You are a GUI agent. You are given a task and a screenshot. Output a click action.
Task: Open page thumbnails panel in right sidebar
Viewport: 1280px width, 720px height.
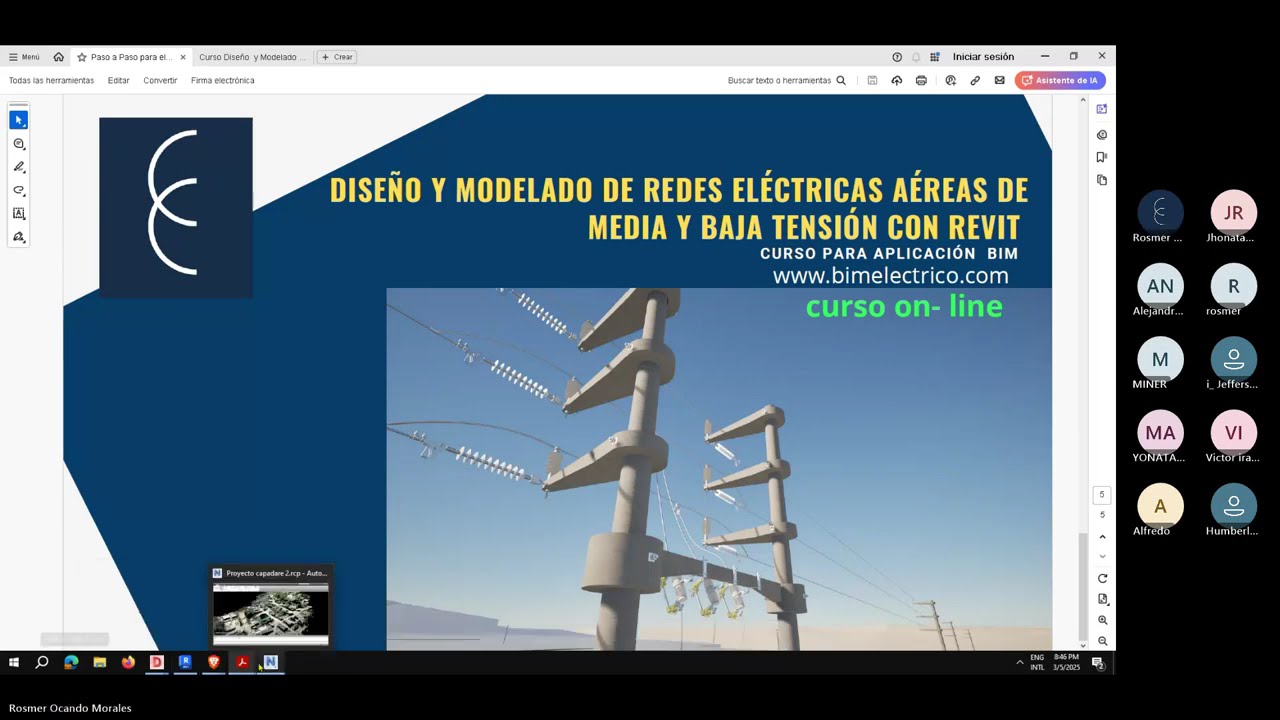1102,180
